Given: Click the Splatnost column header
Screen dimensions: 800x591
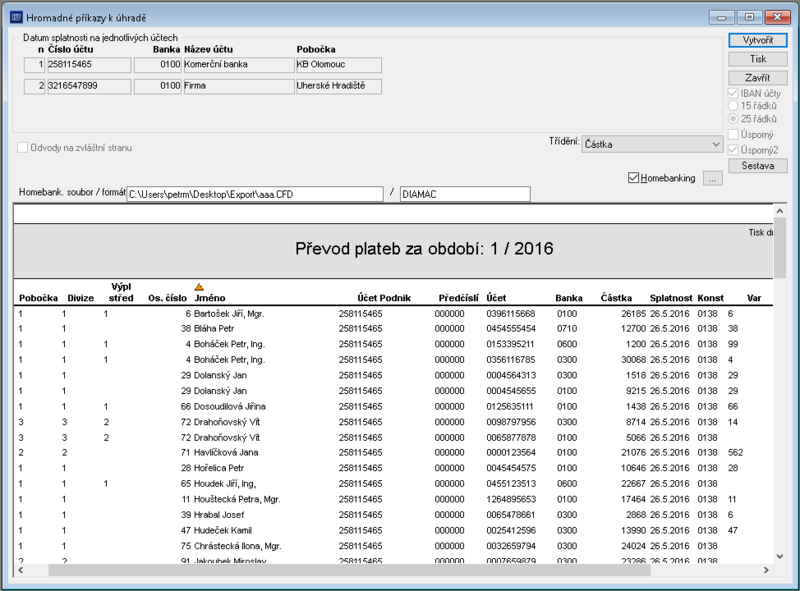Looking at the screenshot, I should (671, 298).
